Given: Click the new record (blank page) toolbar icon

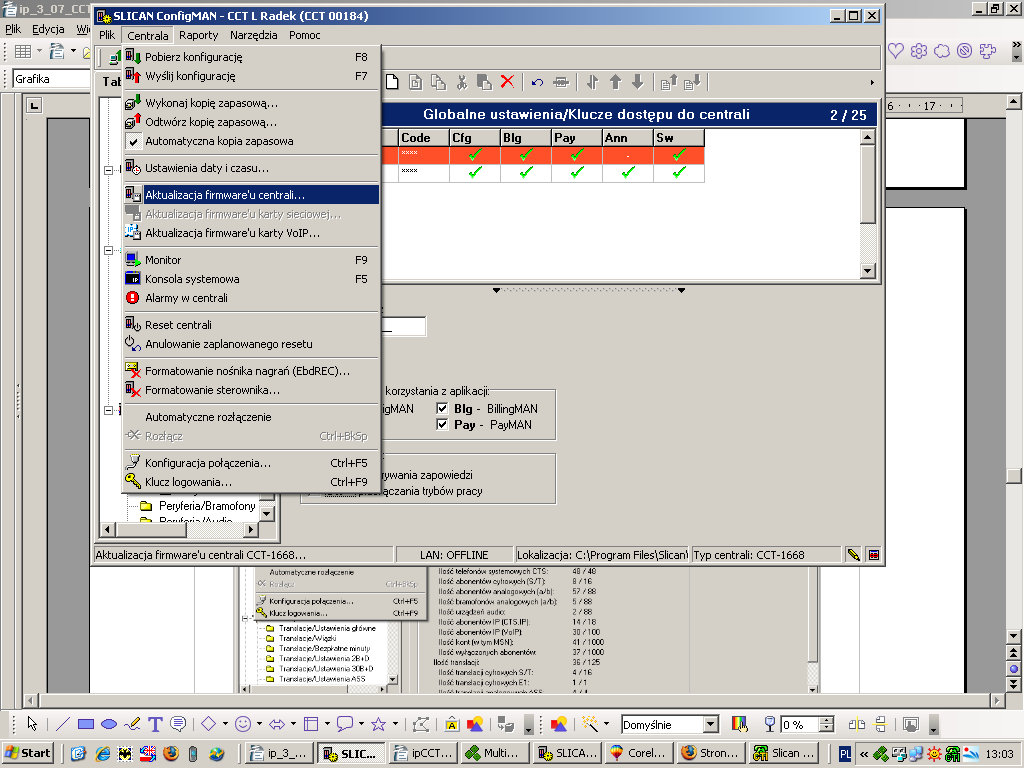Looking at the screenshot, I should 392,82.
